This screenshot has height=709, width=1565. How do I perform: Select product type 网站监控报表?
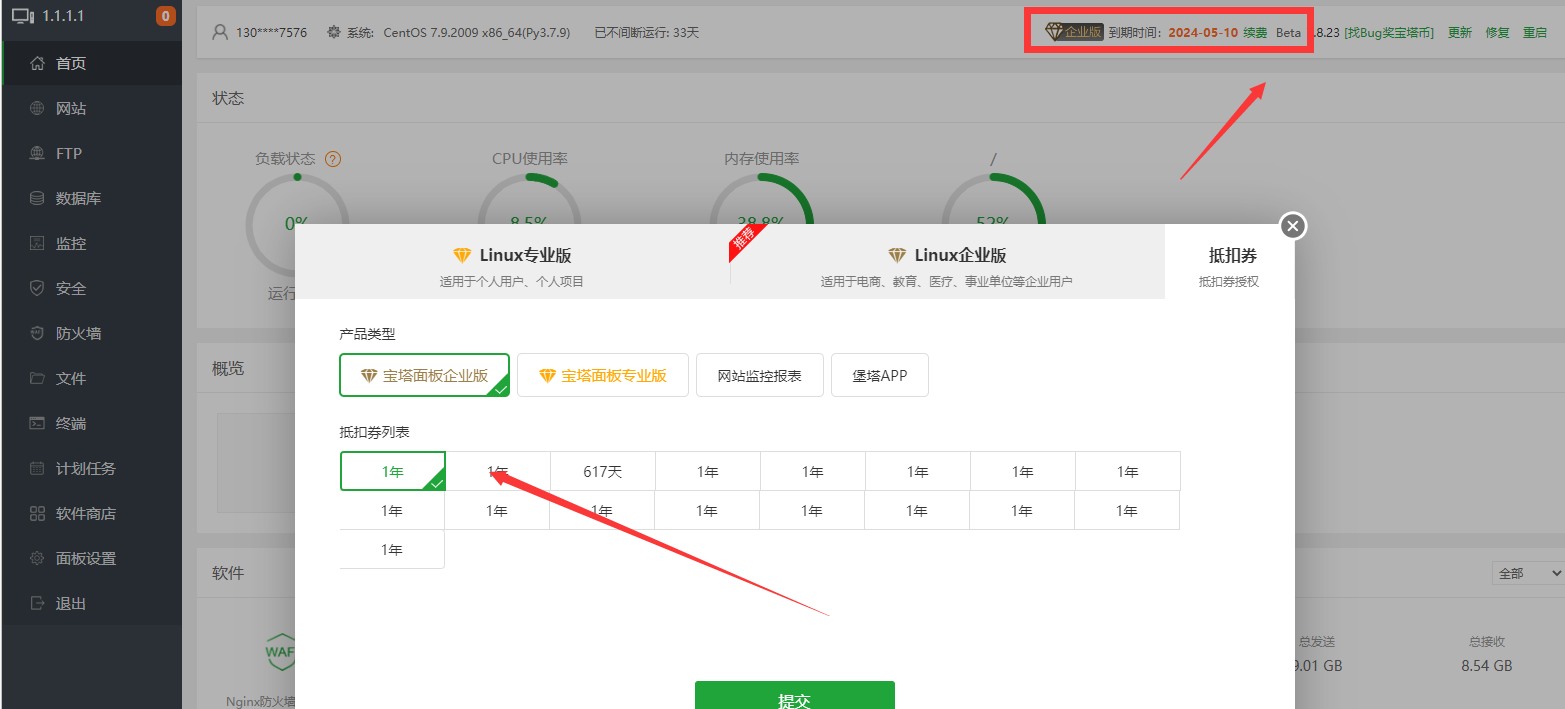pos(760,375)
